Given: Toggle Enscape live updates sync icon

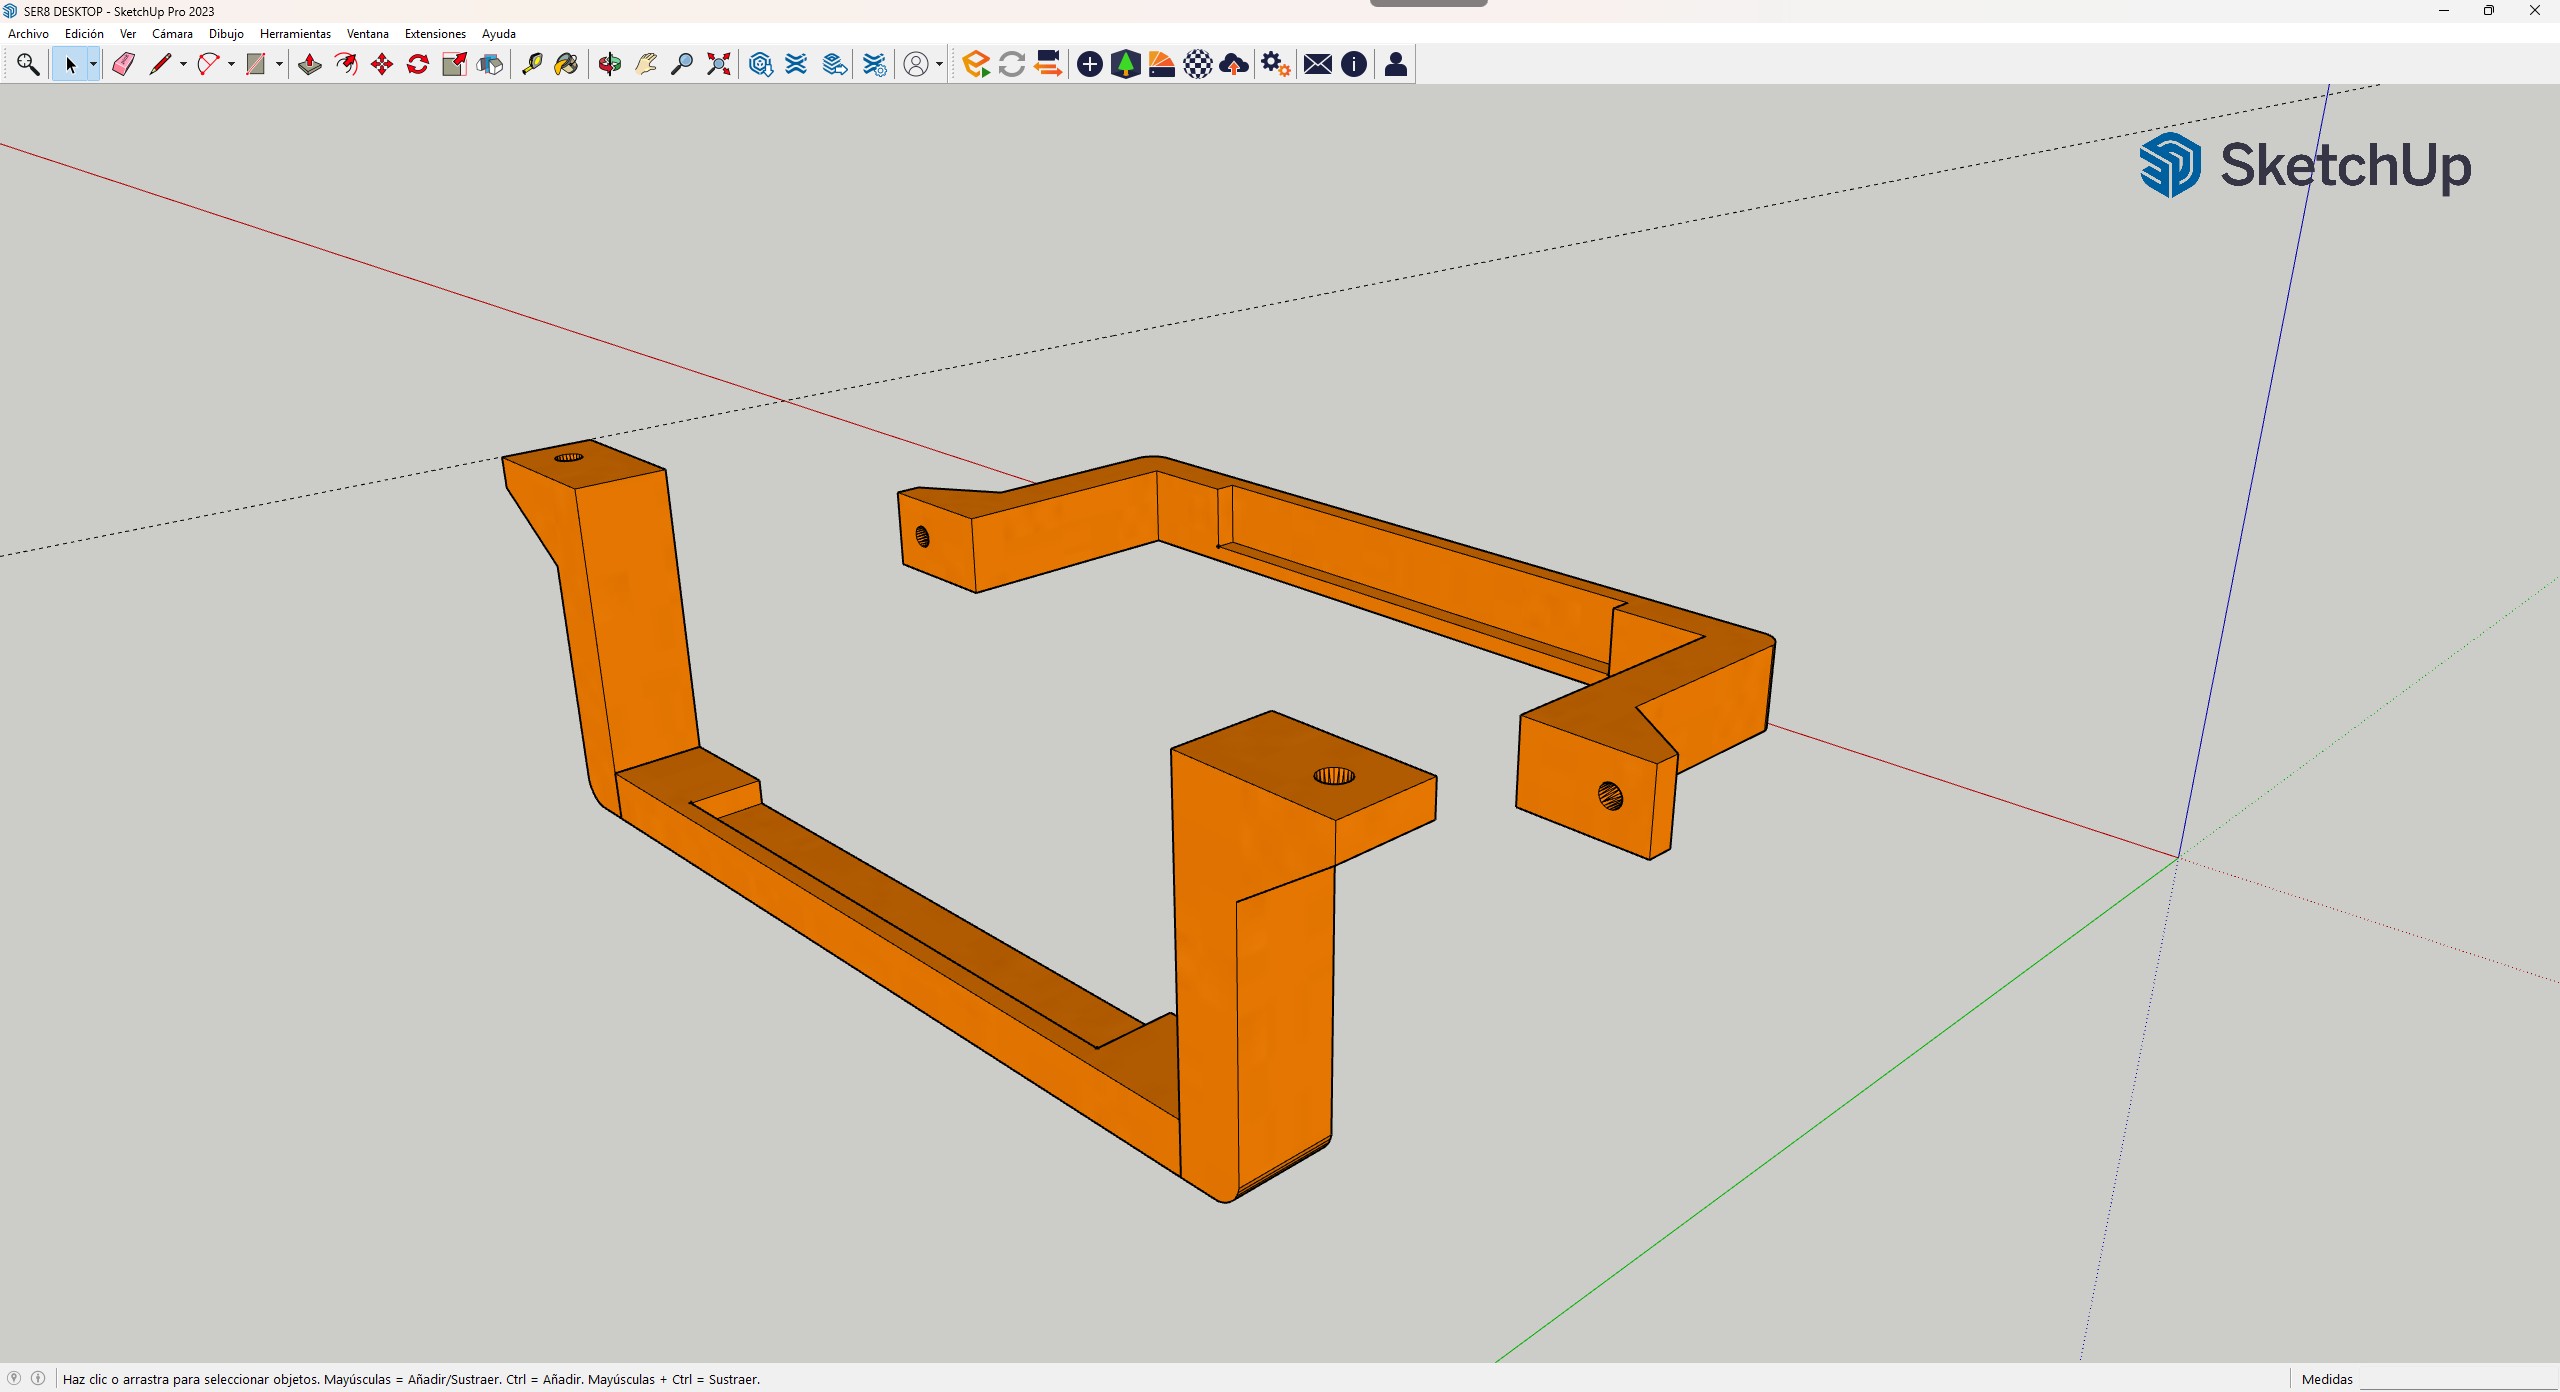Looking at the screenshot, I should click(x=1012, y=65).
